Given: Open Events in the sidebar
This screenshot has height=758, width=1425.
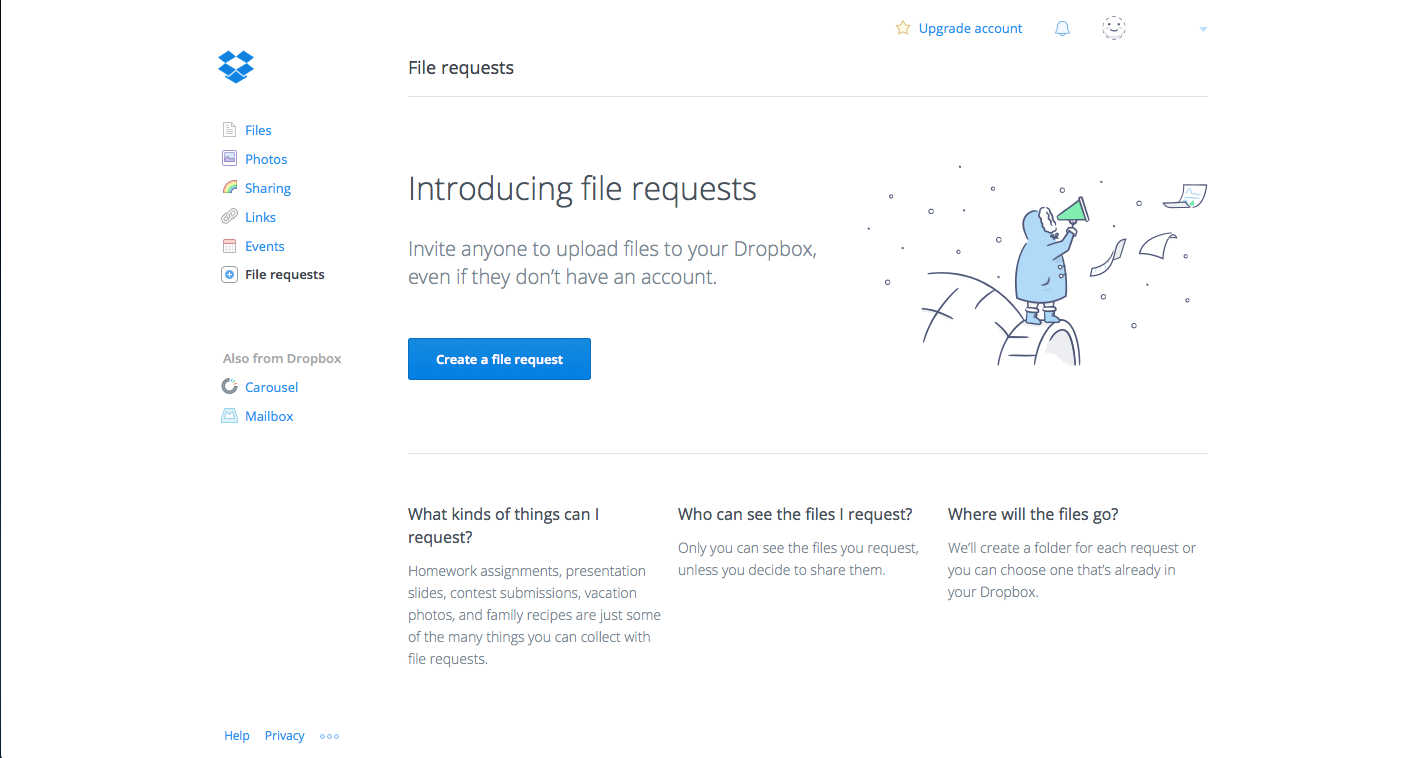Looking at the screenshot, I should [265, 246].
